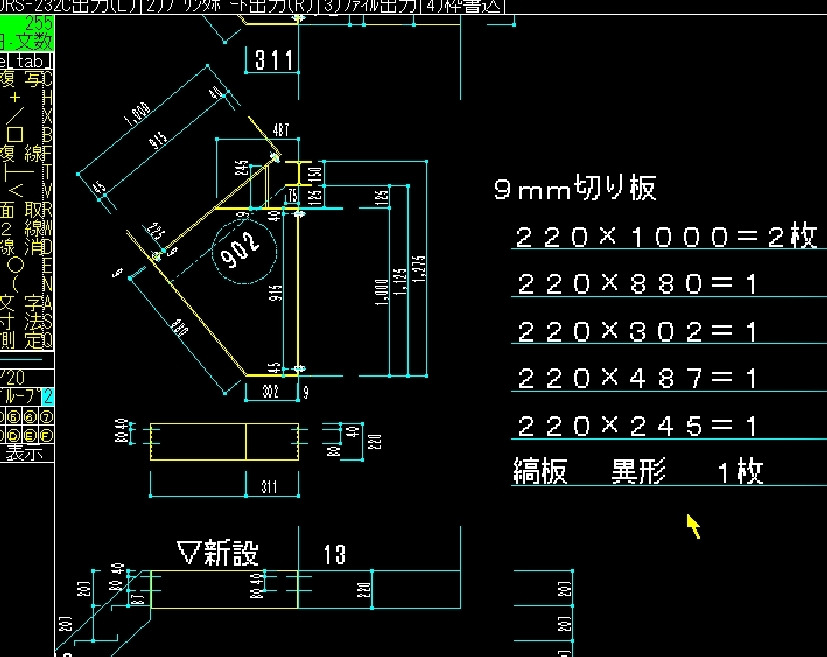Click the 311 dimension under the yellow rectangle
Image resolution: width=827 pixels, height=657 pixels.
[269, 486]
